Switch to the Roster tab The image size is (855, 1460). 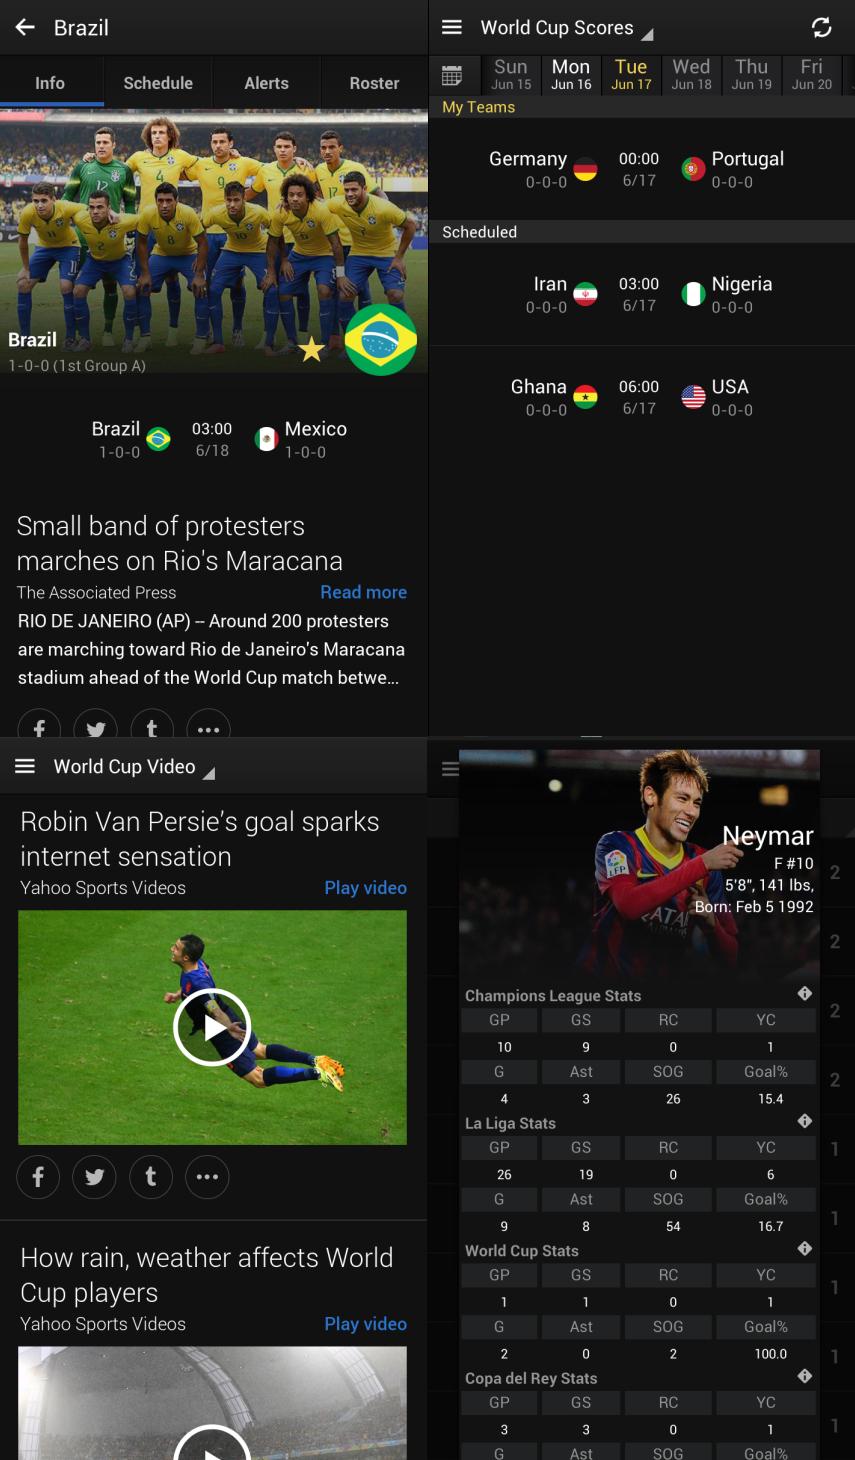(374, 83)
